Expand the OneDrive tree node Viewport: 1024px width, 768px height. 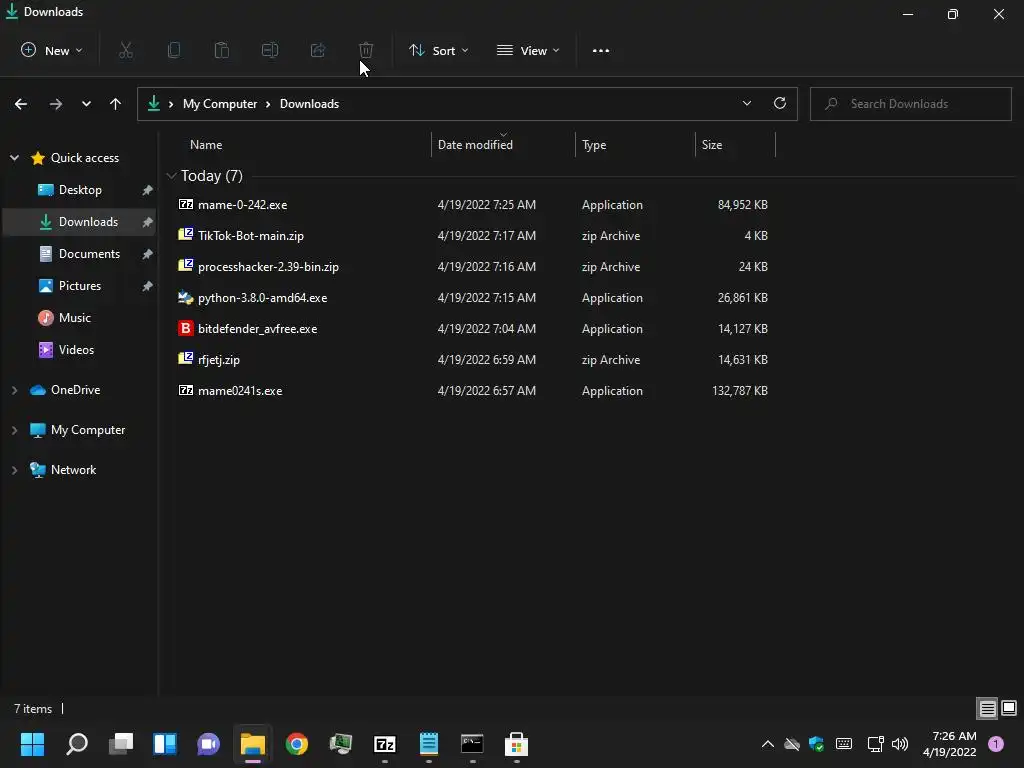14,390
